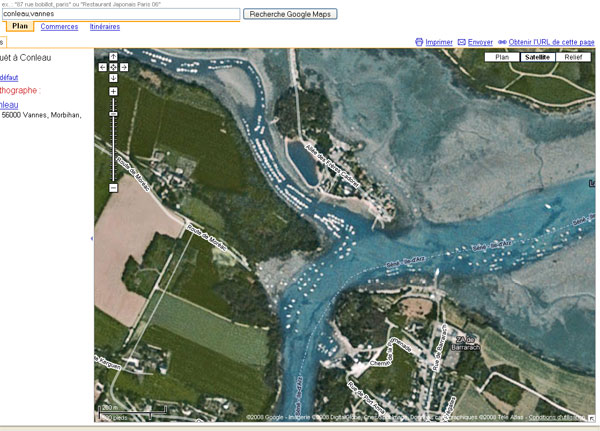Zoom out with the minus button

click(x=113, y=188)
